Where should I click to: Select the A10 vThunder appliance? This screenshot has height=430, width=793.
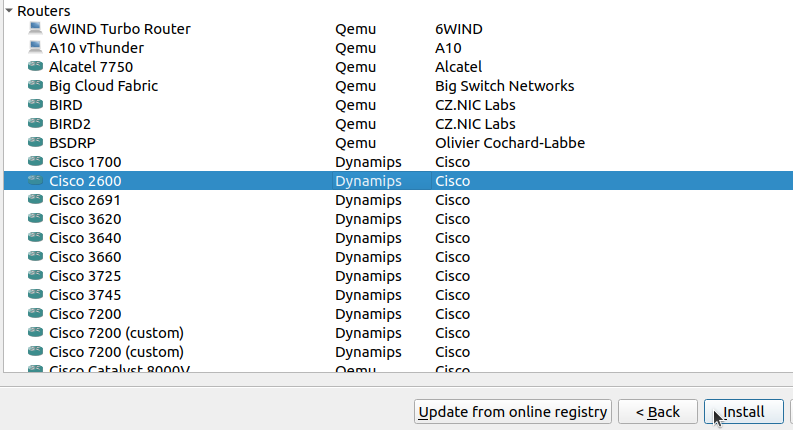(96, 48)
